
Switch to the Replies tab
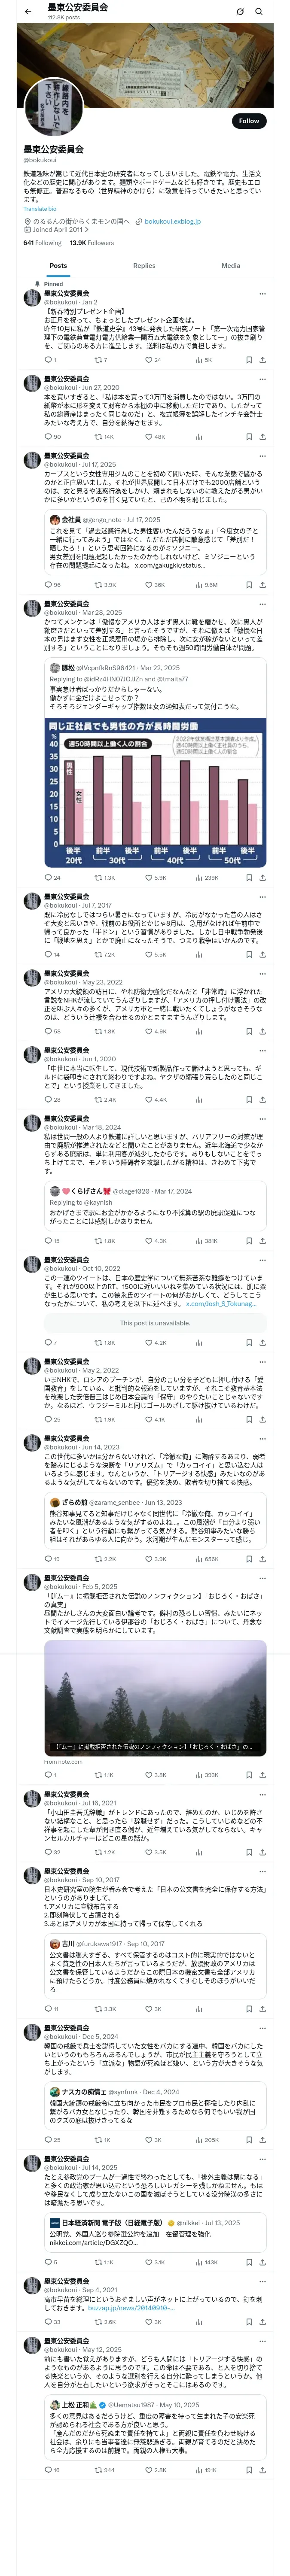pos(144,266)
